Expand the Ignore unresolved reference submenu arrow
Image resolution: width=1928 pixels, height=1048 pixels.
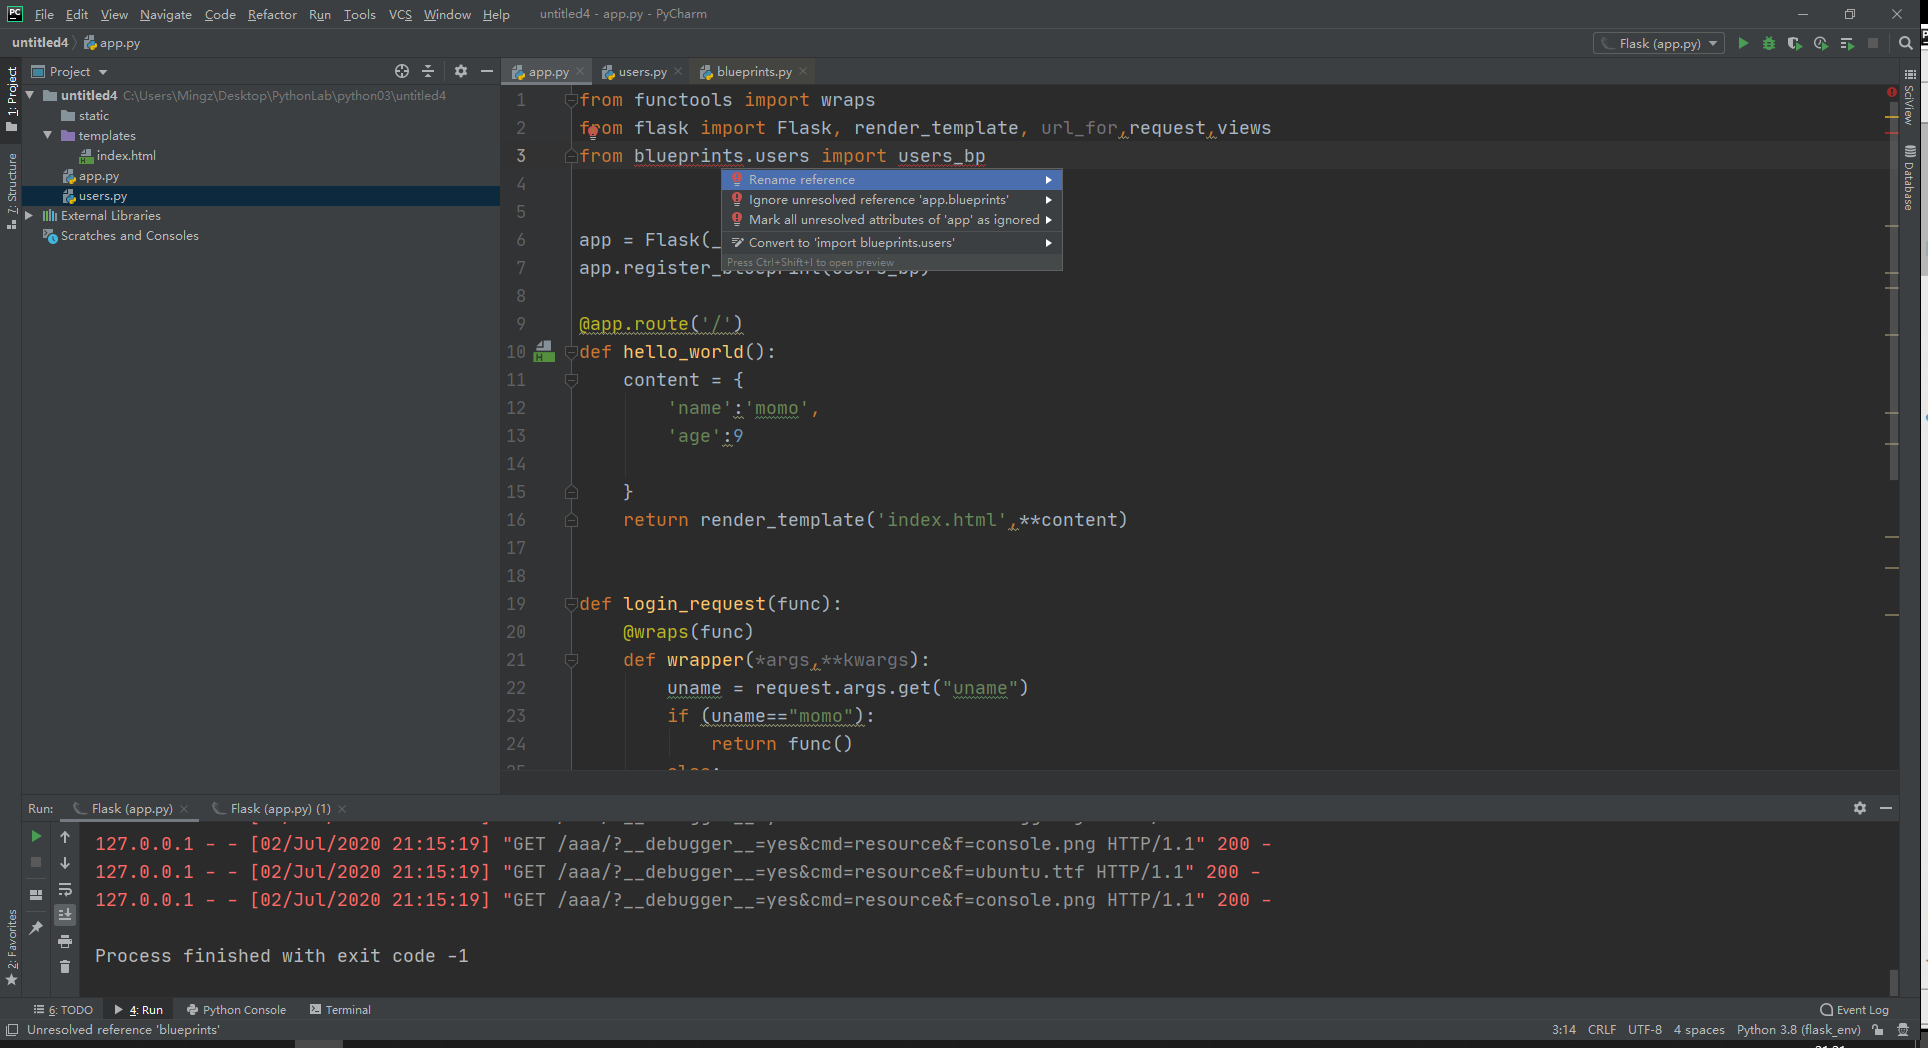[1048, 200]
